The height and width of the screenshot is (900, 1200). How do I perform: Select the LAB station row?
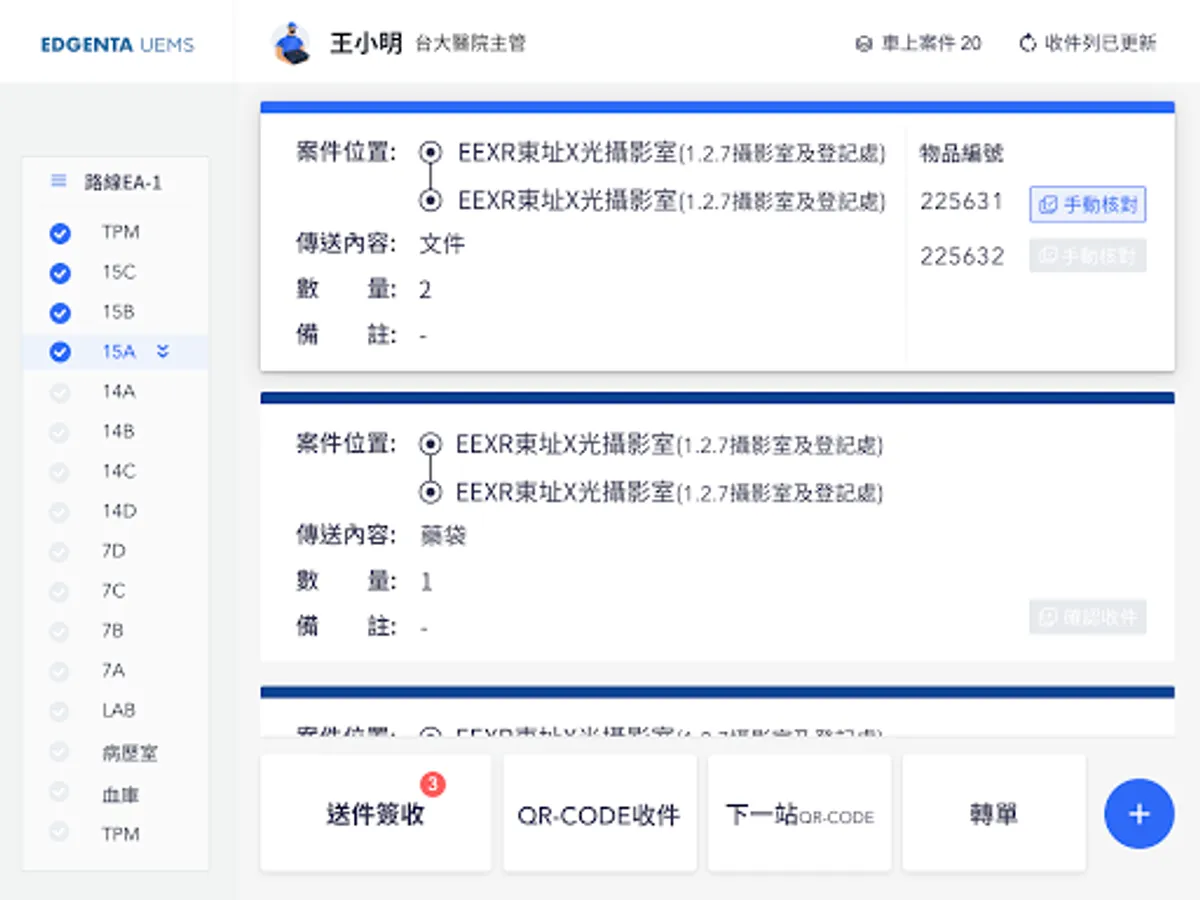pyautogui.click(x=115, y=711)
